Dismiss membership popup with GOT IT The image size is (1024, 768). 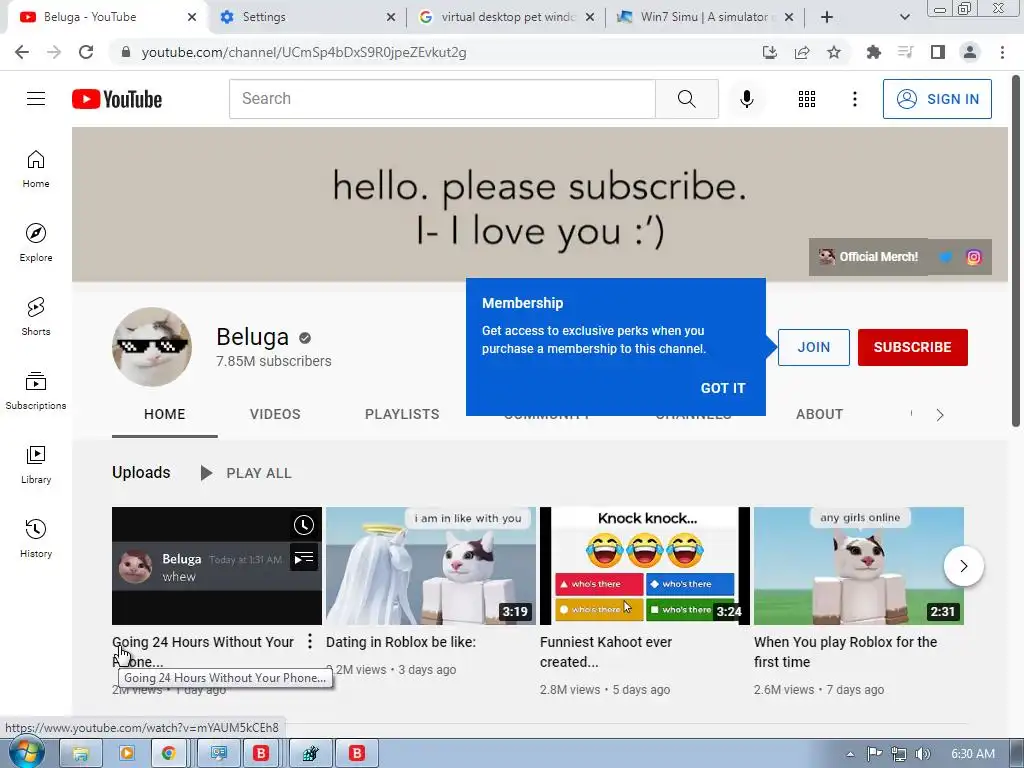click(722, 388)
